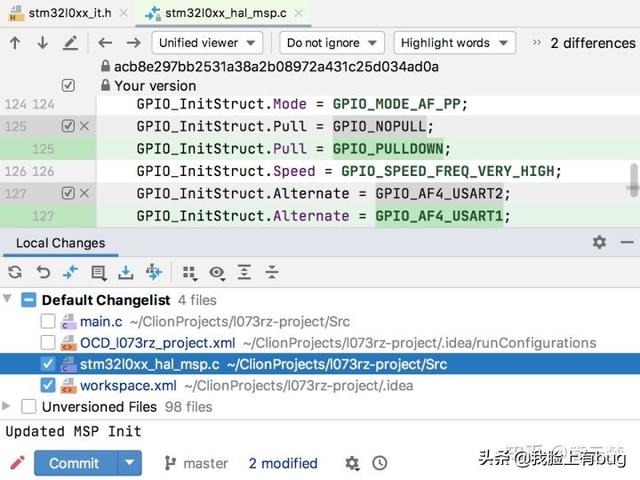Compare previous file with left arrow
This screenshot has height=480, width=640.
105,42
